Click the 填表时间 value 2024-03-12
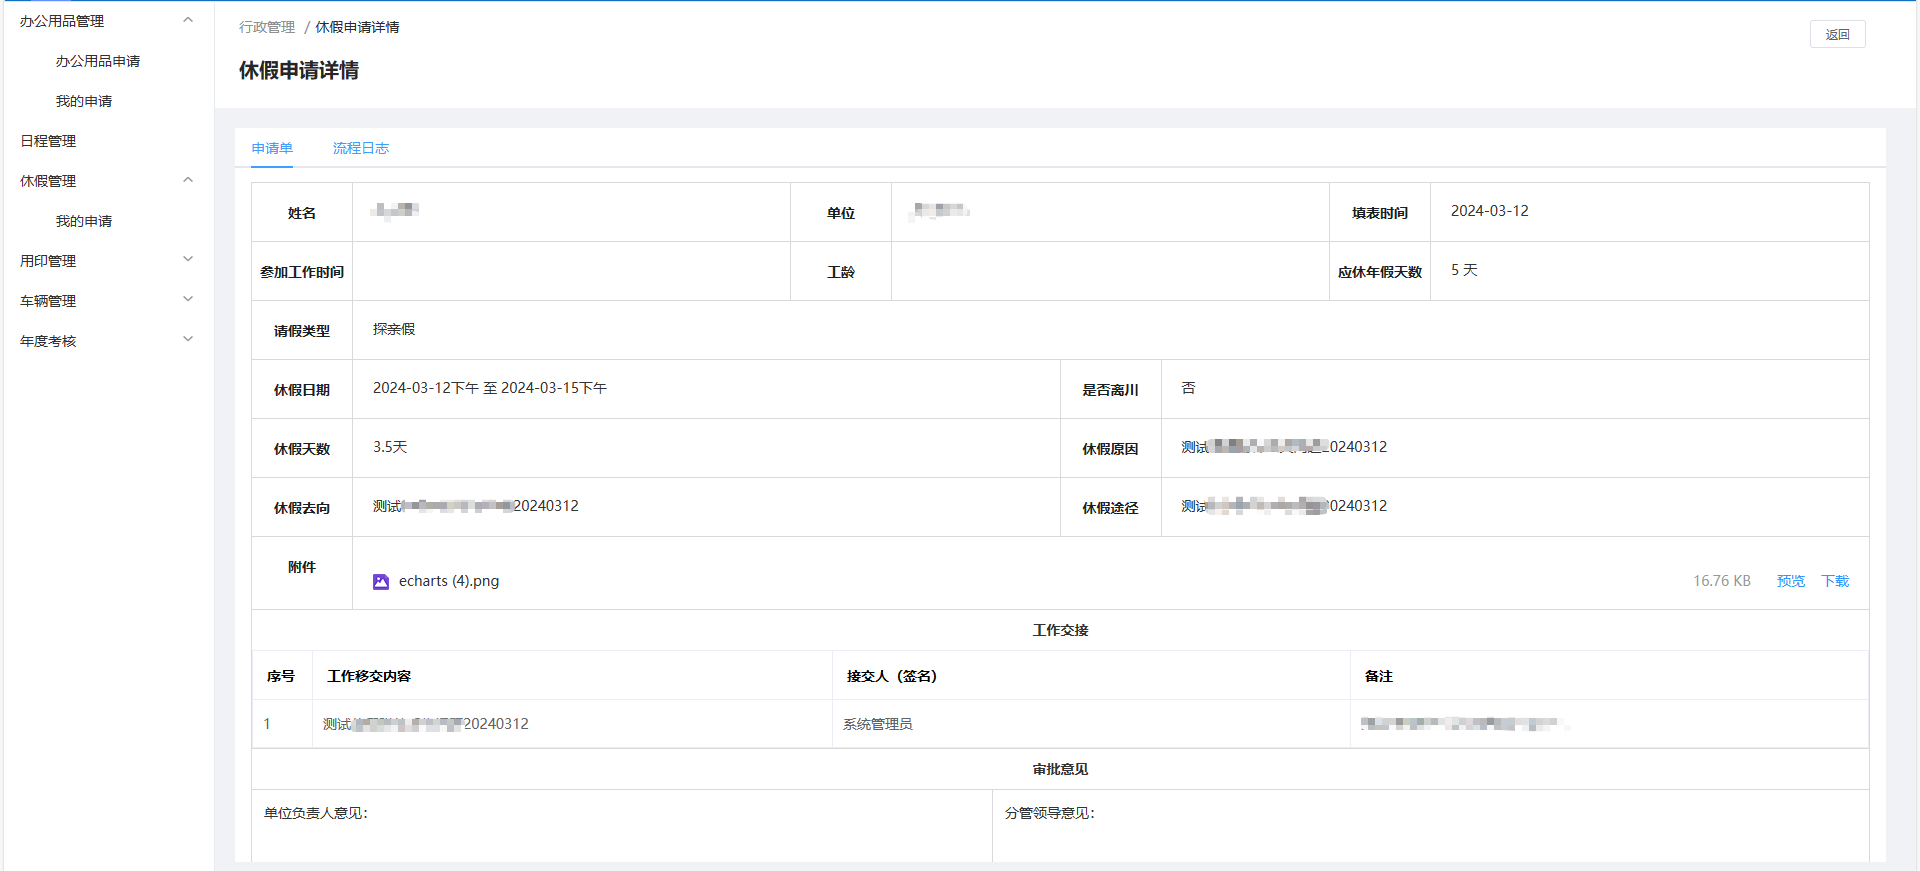The height and width of the screenshot is (871, 1920). click(x=1490, y=211)
